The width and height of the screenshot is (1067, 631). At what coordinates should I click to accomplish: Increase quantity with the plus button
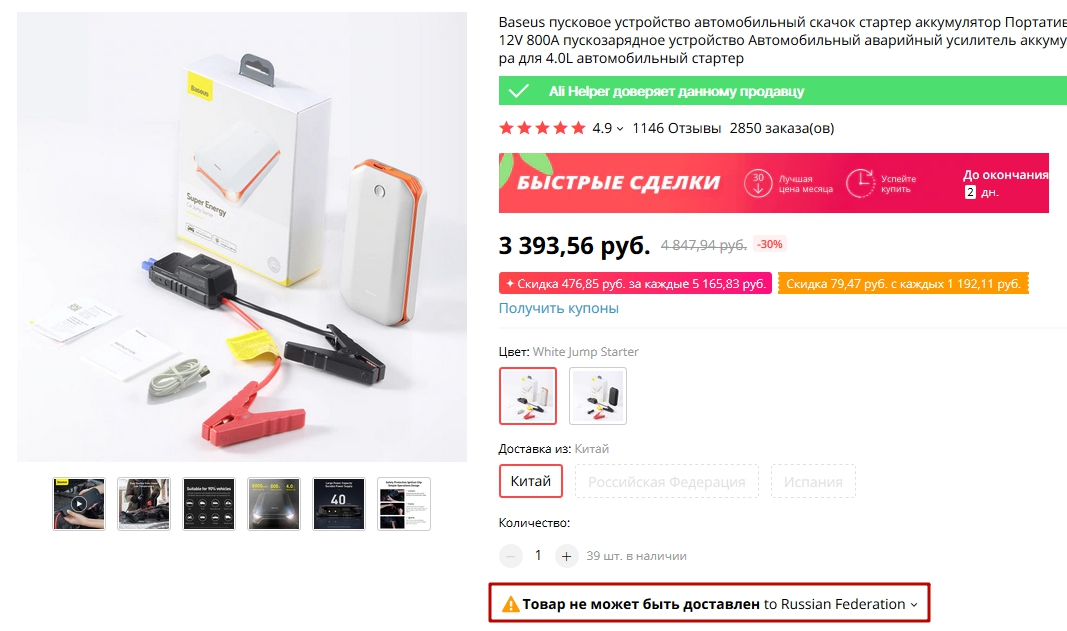tap(566, 556)
